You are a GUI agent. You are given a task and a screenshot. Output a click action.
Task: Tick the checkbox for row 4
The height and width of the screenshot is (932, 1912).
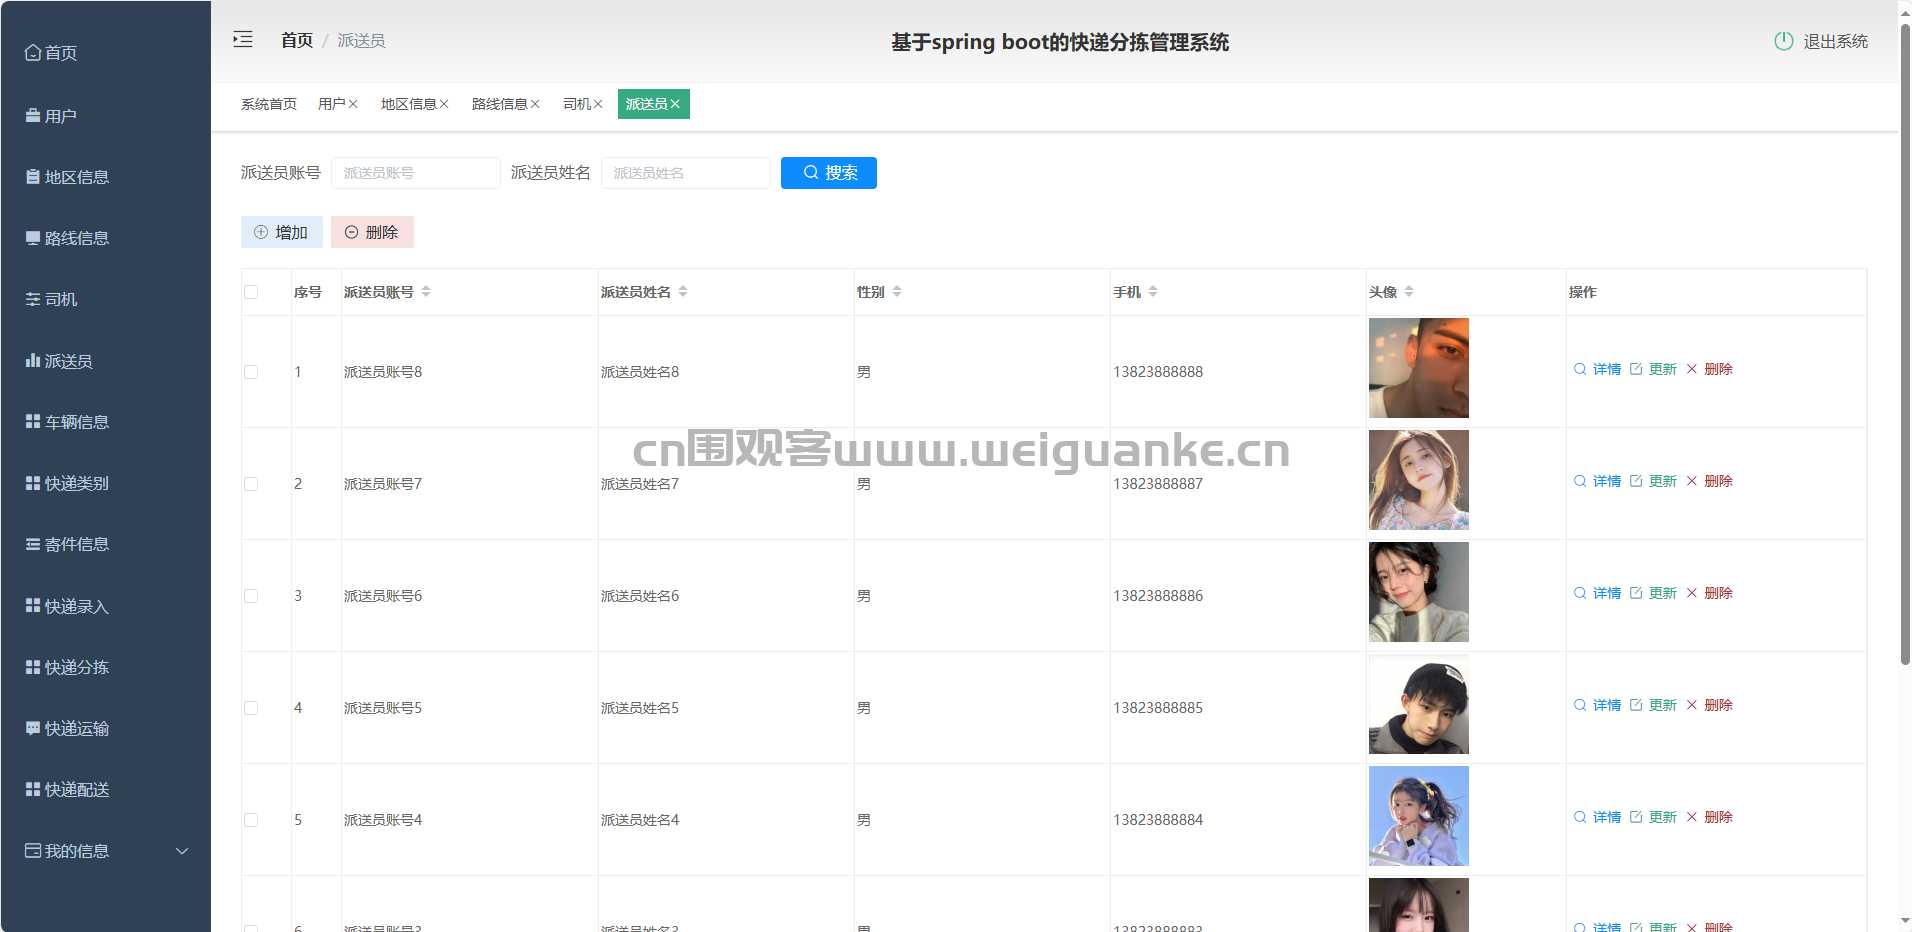point(251,708)
